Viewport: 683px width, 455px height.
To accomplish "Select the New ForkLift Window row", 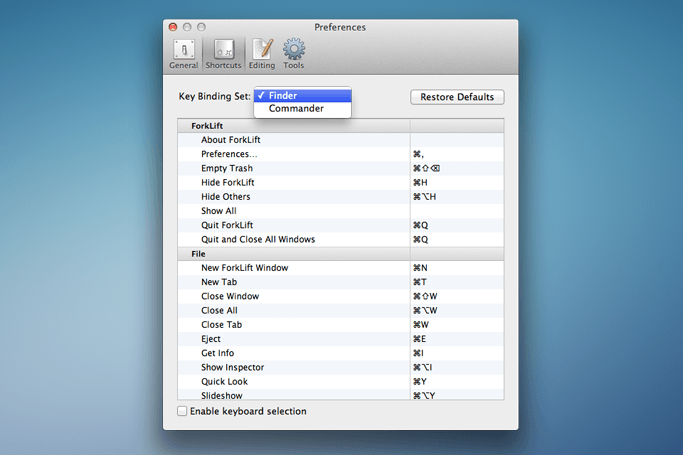I will [x=341, y=268].
